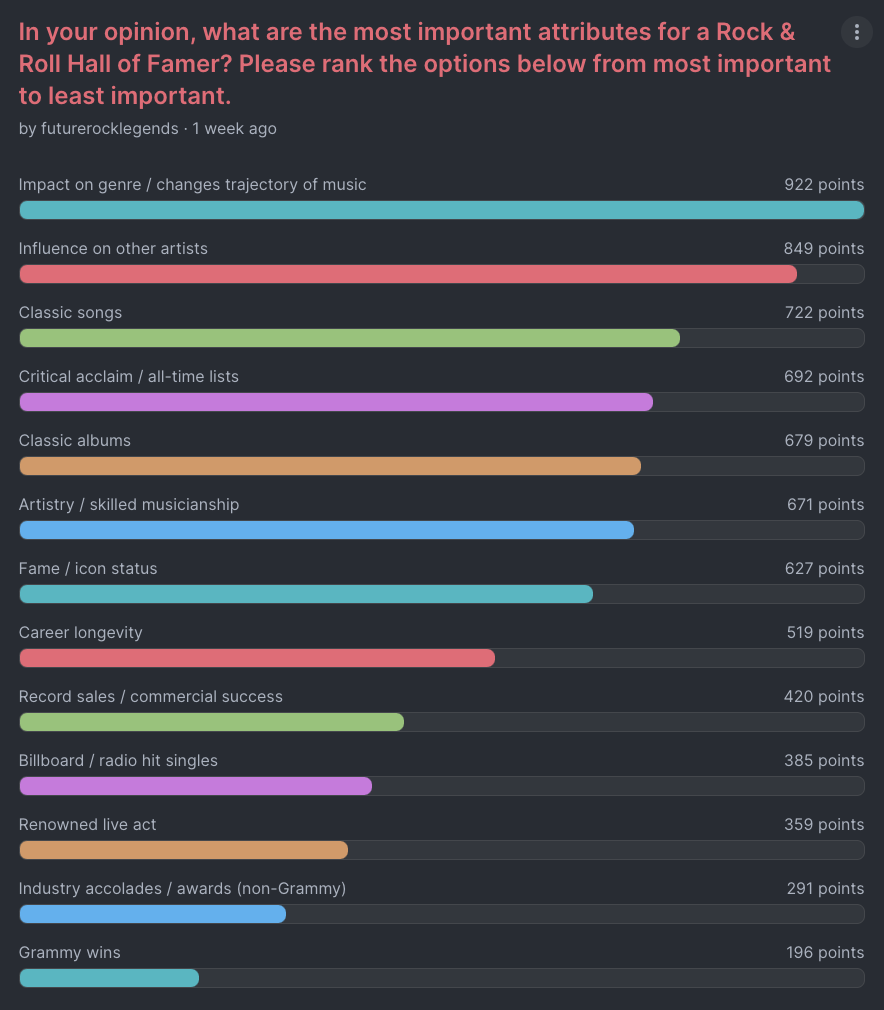
Task: Click the Grammy wins result bar
Action: 109,978
